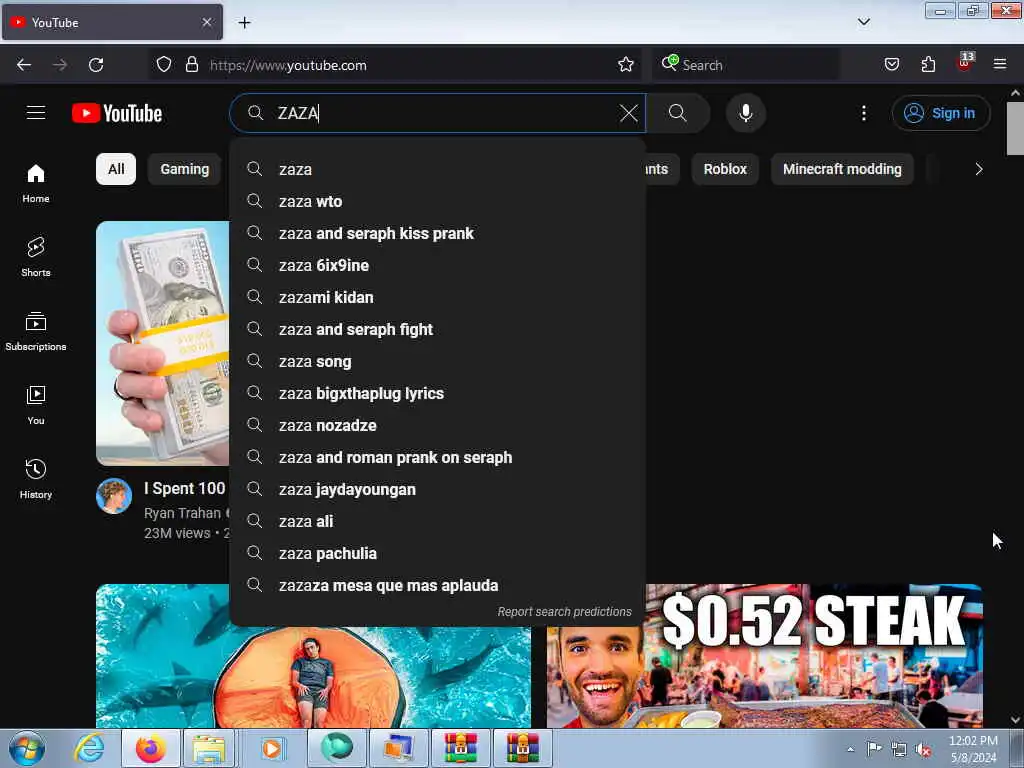Choose suggestion 'zaza bigxthaplug lyrics'
1024x768 pixels.
click(438, 393)
